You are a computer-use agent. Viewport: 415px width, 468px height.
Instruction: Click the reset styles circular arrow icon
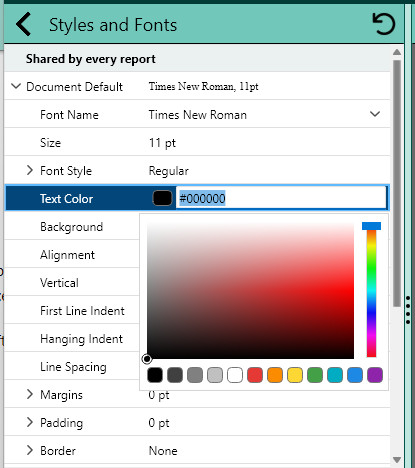(384, 24)
